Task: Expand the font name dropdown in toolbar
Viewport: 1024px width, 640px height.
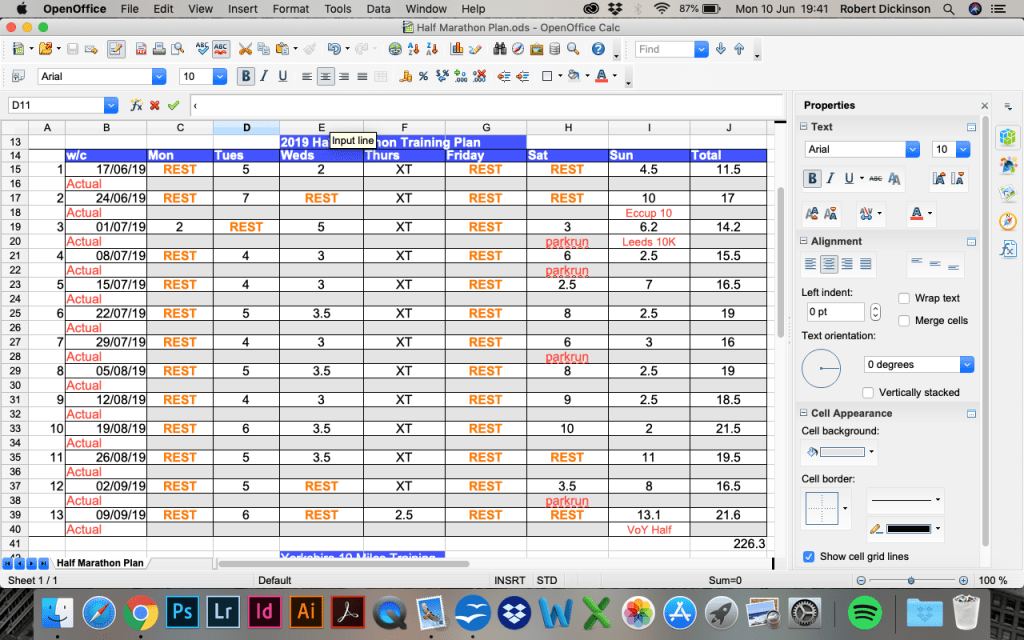Action: pyautogui.click(x=158, y=76)
